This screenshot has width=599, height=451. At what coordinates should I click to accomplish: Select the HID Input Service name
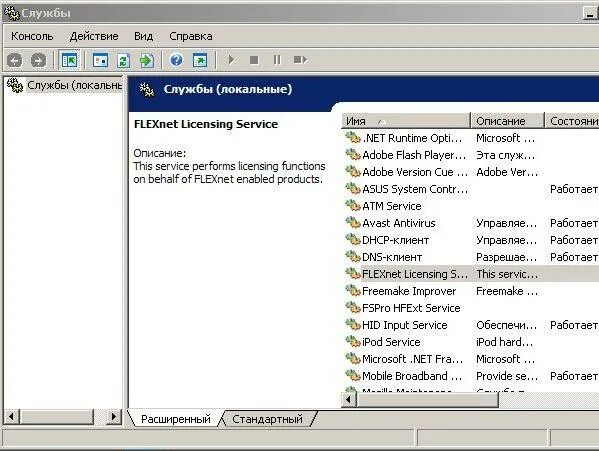405,325
